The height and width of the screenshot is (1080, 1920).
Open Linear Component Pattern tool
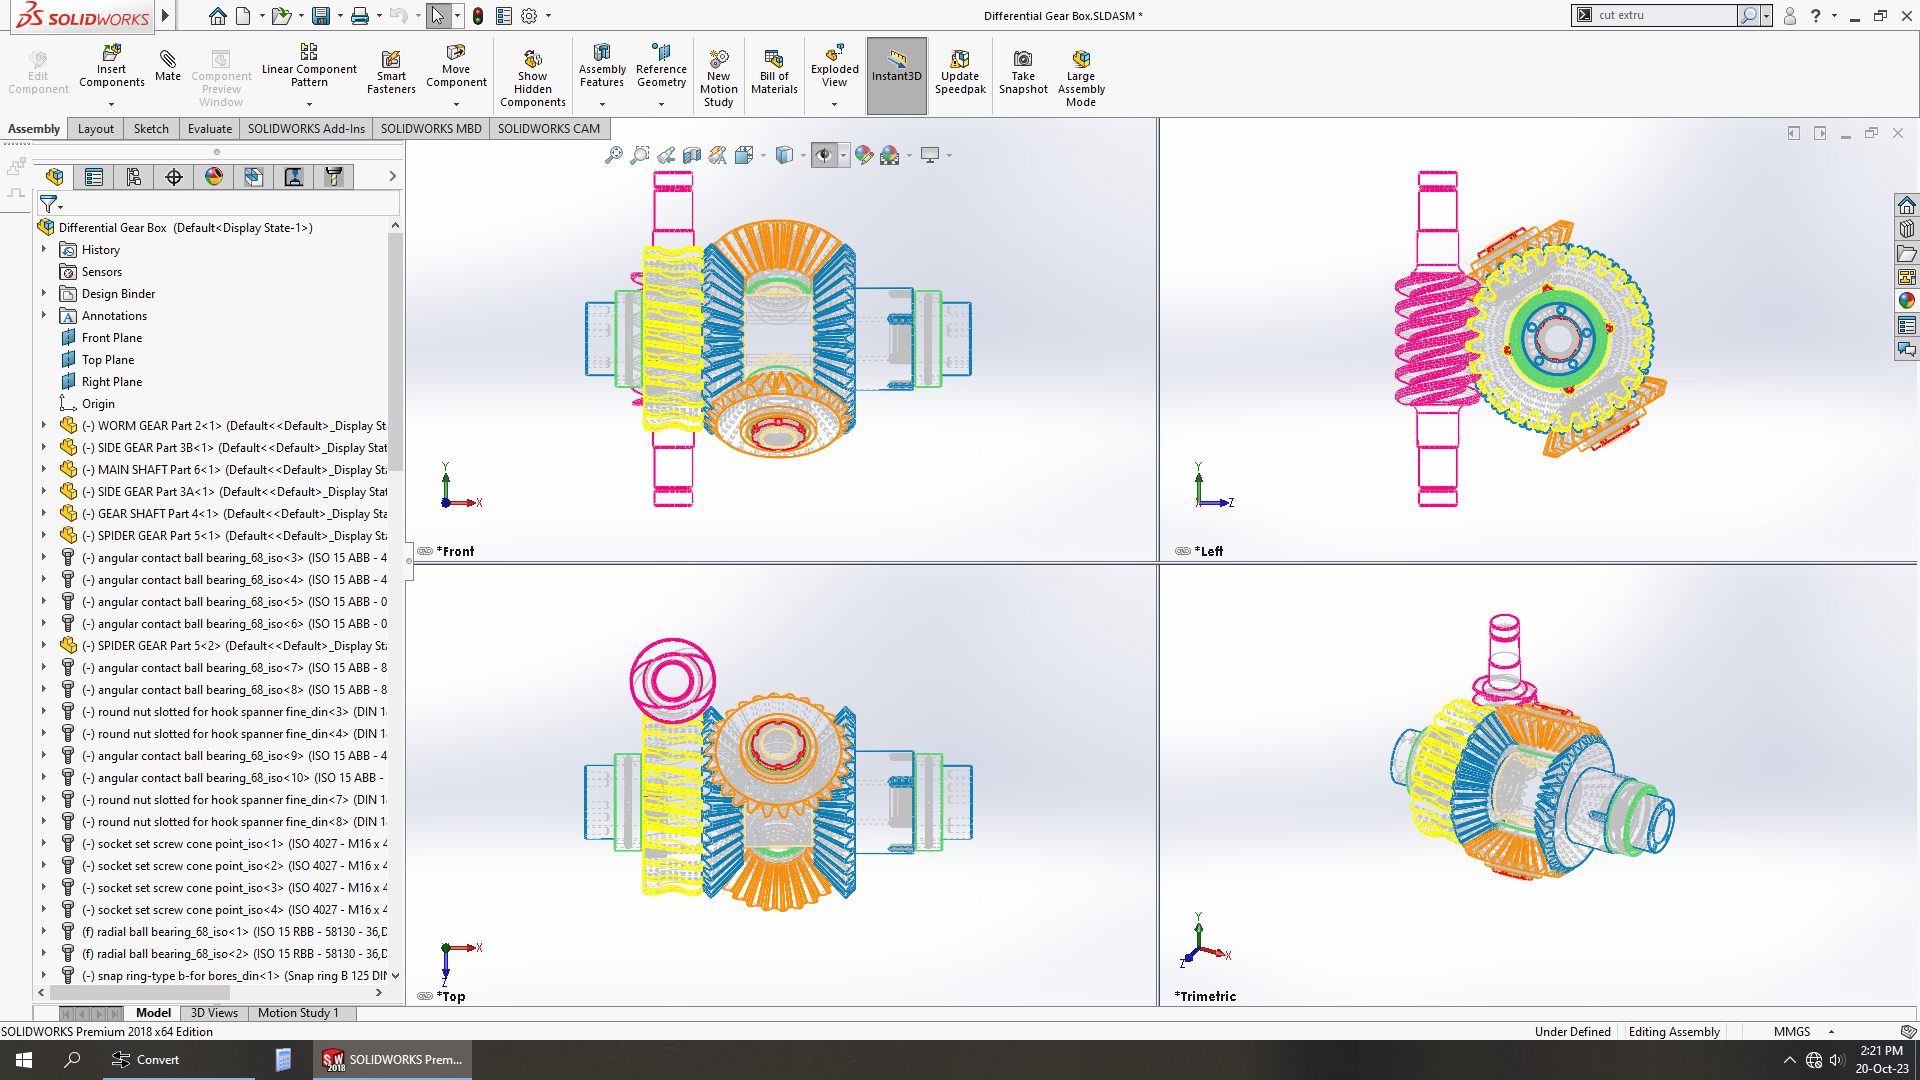(x=309, y=66)
